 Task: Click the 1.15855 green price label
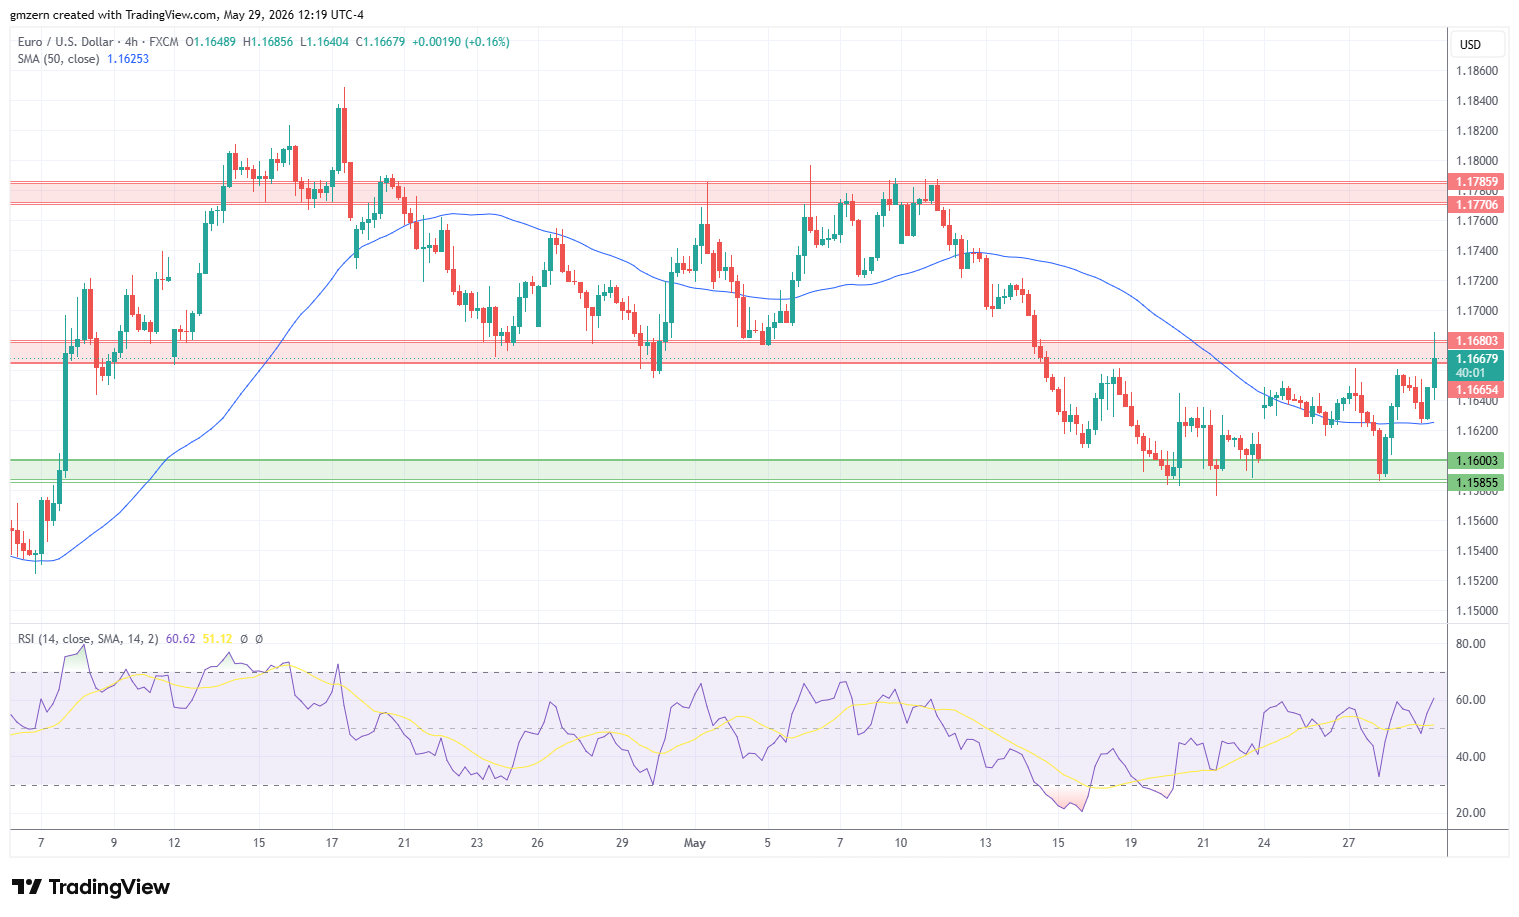[1476, 483]
